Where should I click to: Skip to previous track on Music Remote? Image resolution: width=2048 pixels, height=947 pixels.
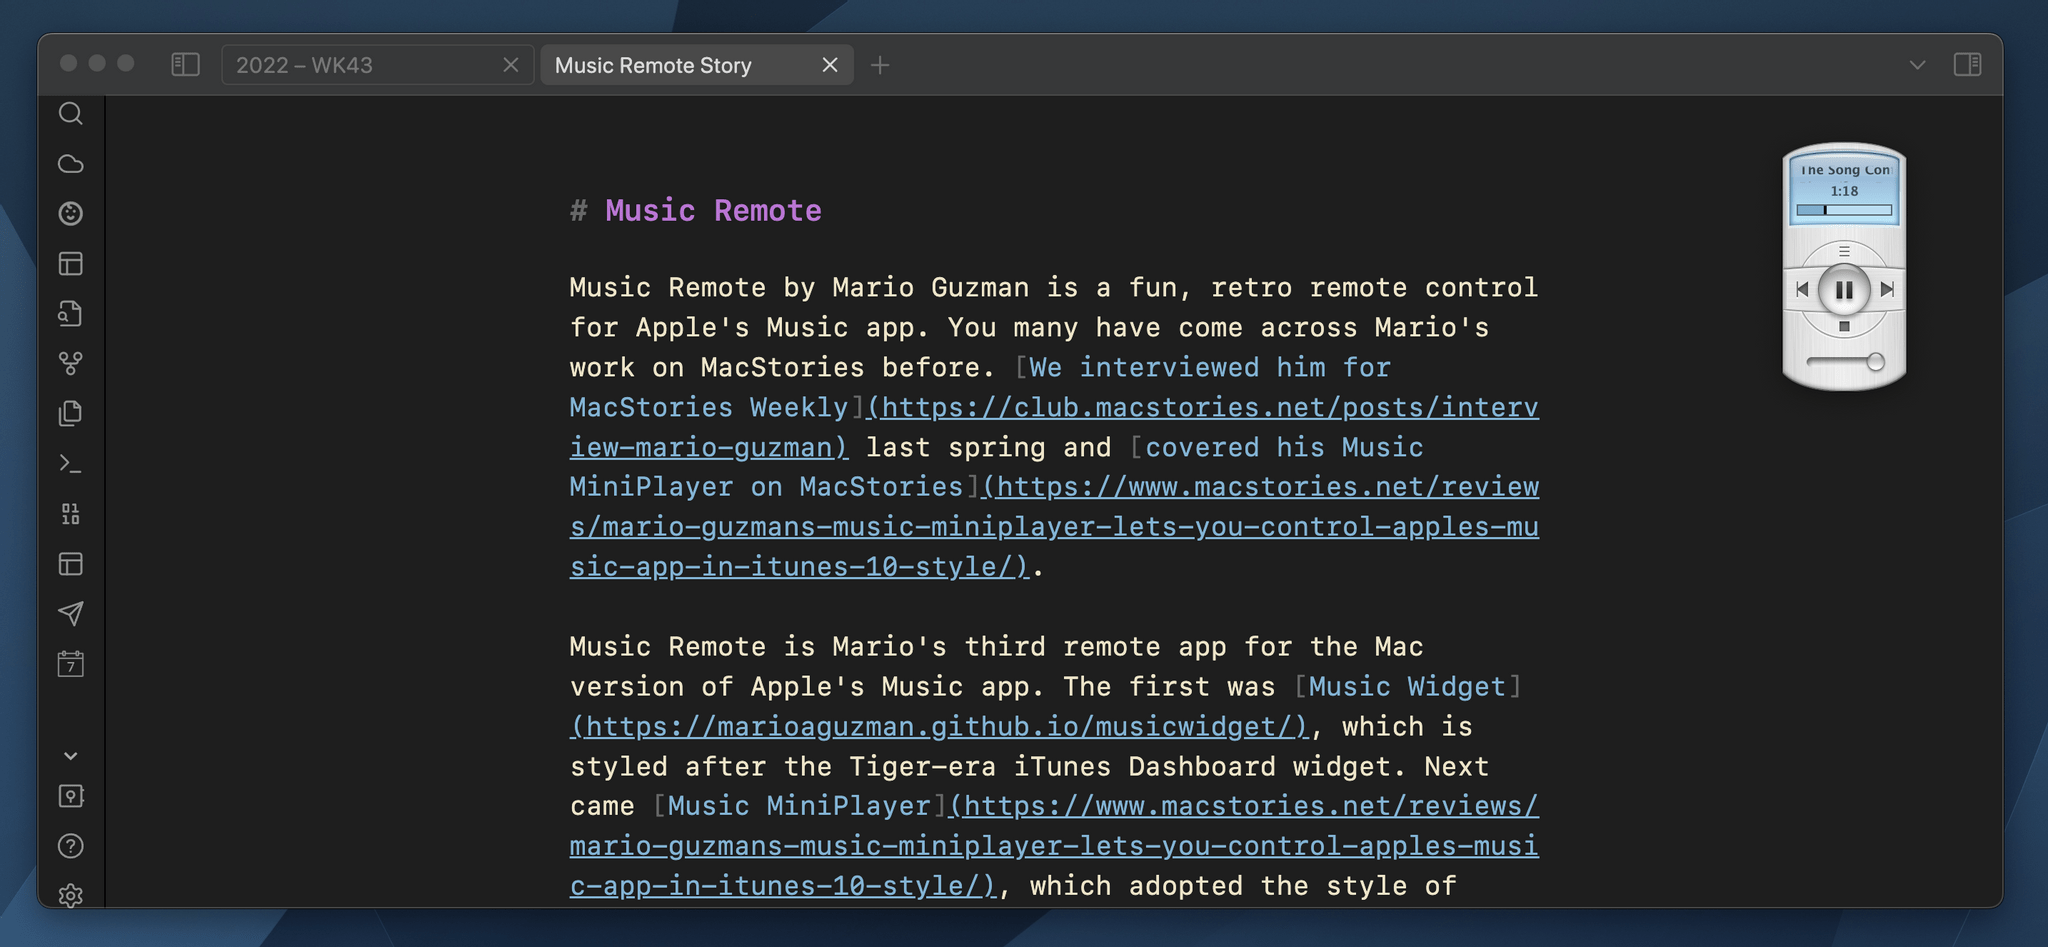[x=1802, y=289]
